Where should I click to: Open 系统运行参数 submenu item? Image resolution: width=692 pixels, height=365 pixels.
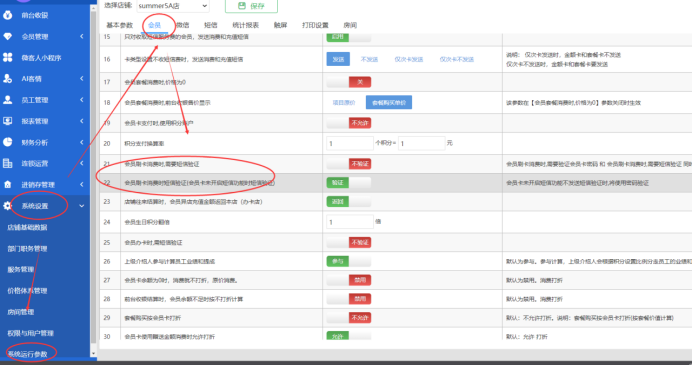tap(27, 354)
